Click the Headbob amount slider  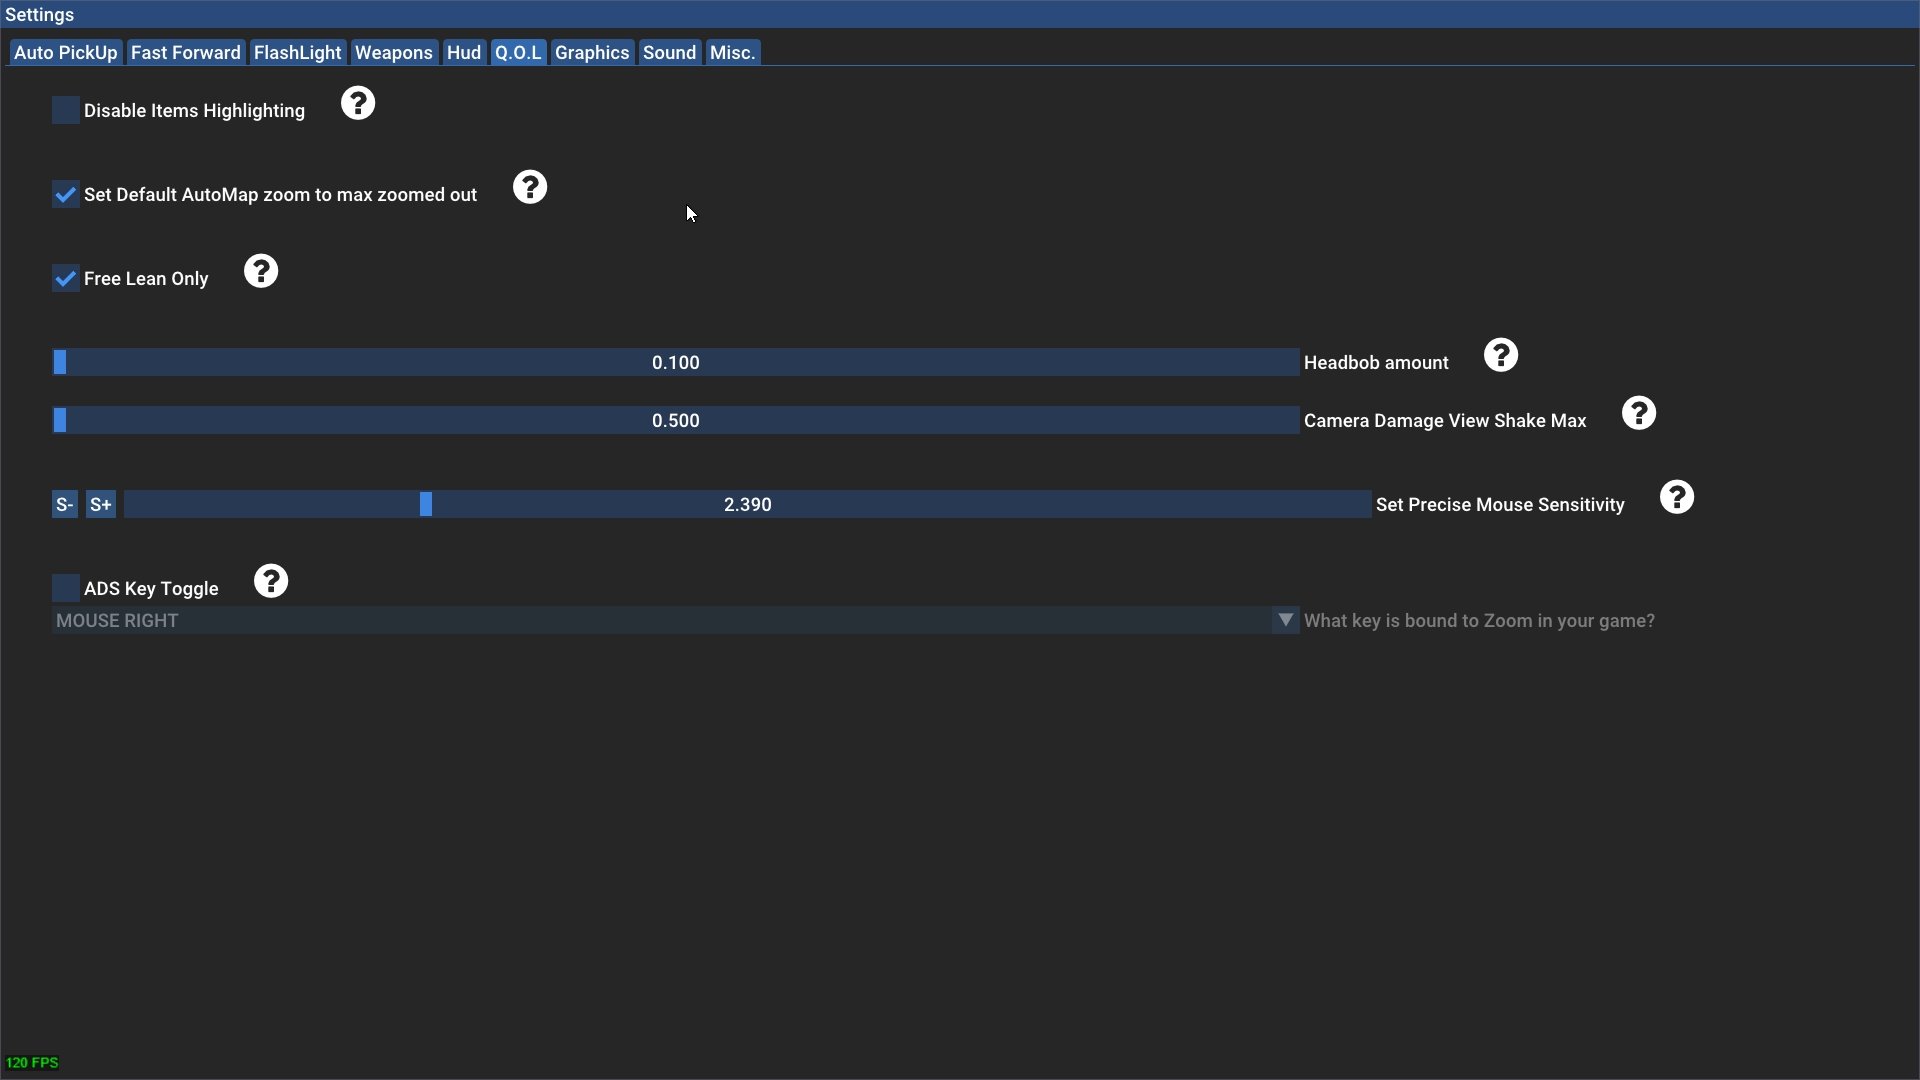pos(675,362)
